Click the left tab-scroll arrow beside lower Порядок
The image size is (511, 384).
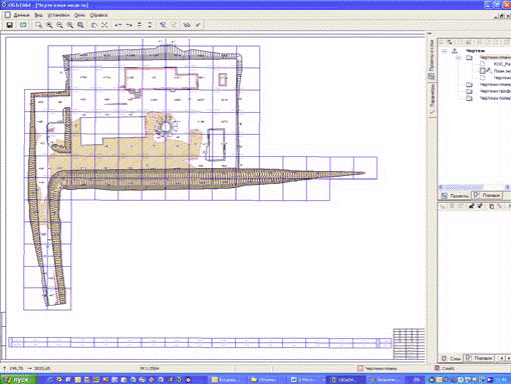click(x=501, y=358)
